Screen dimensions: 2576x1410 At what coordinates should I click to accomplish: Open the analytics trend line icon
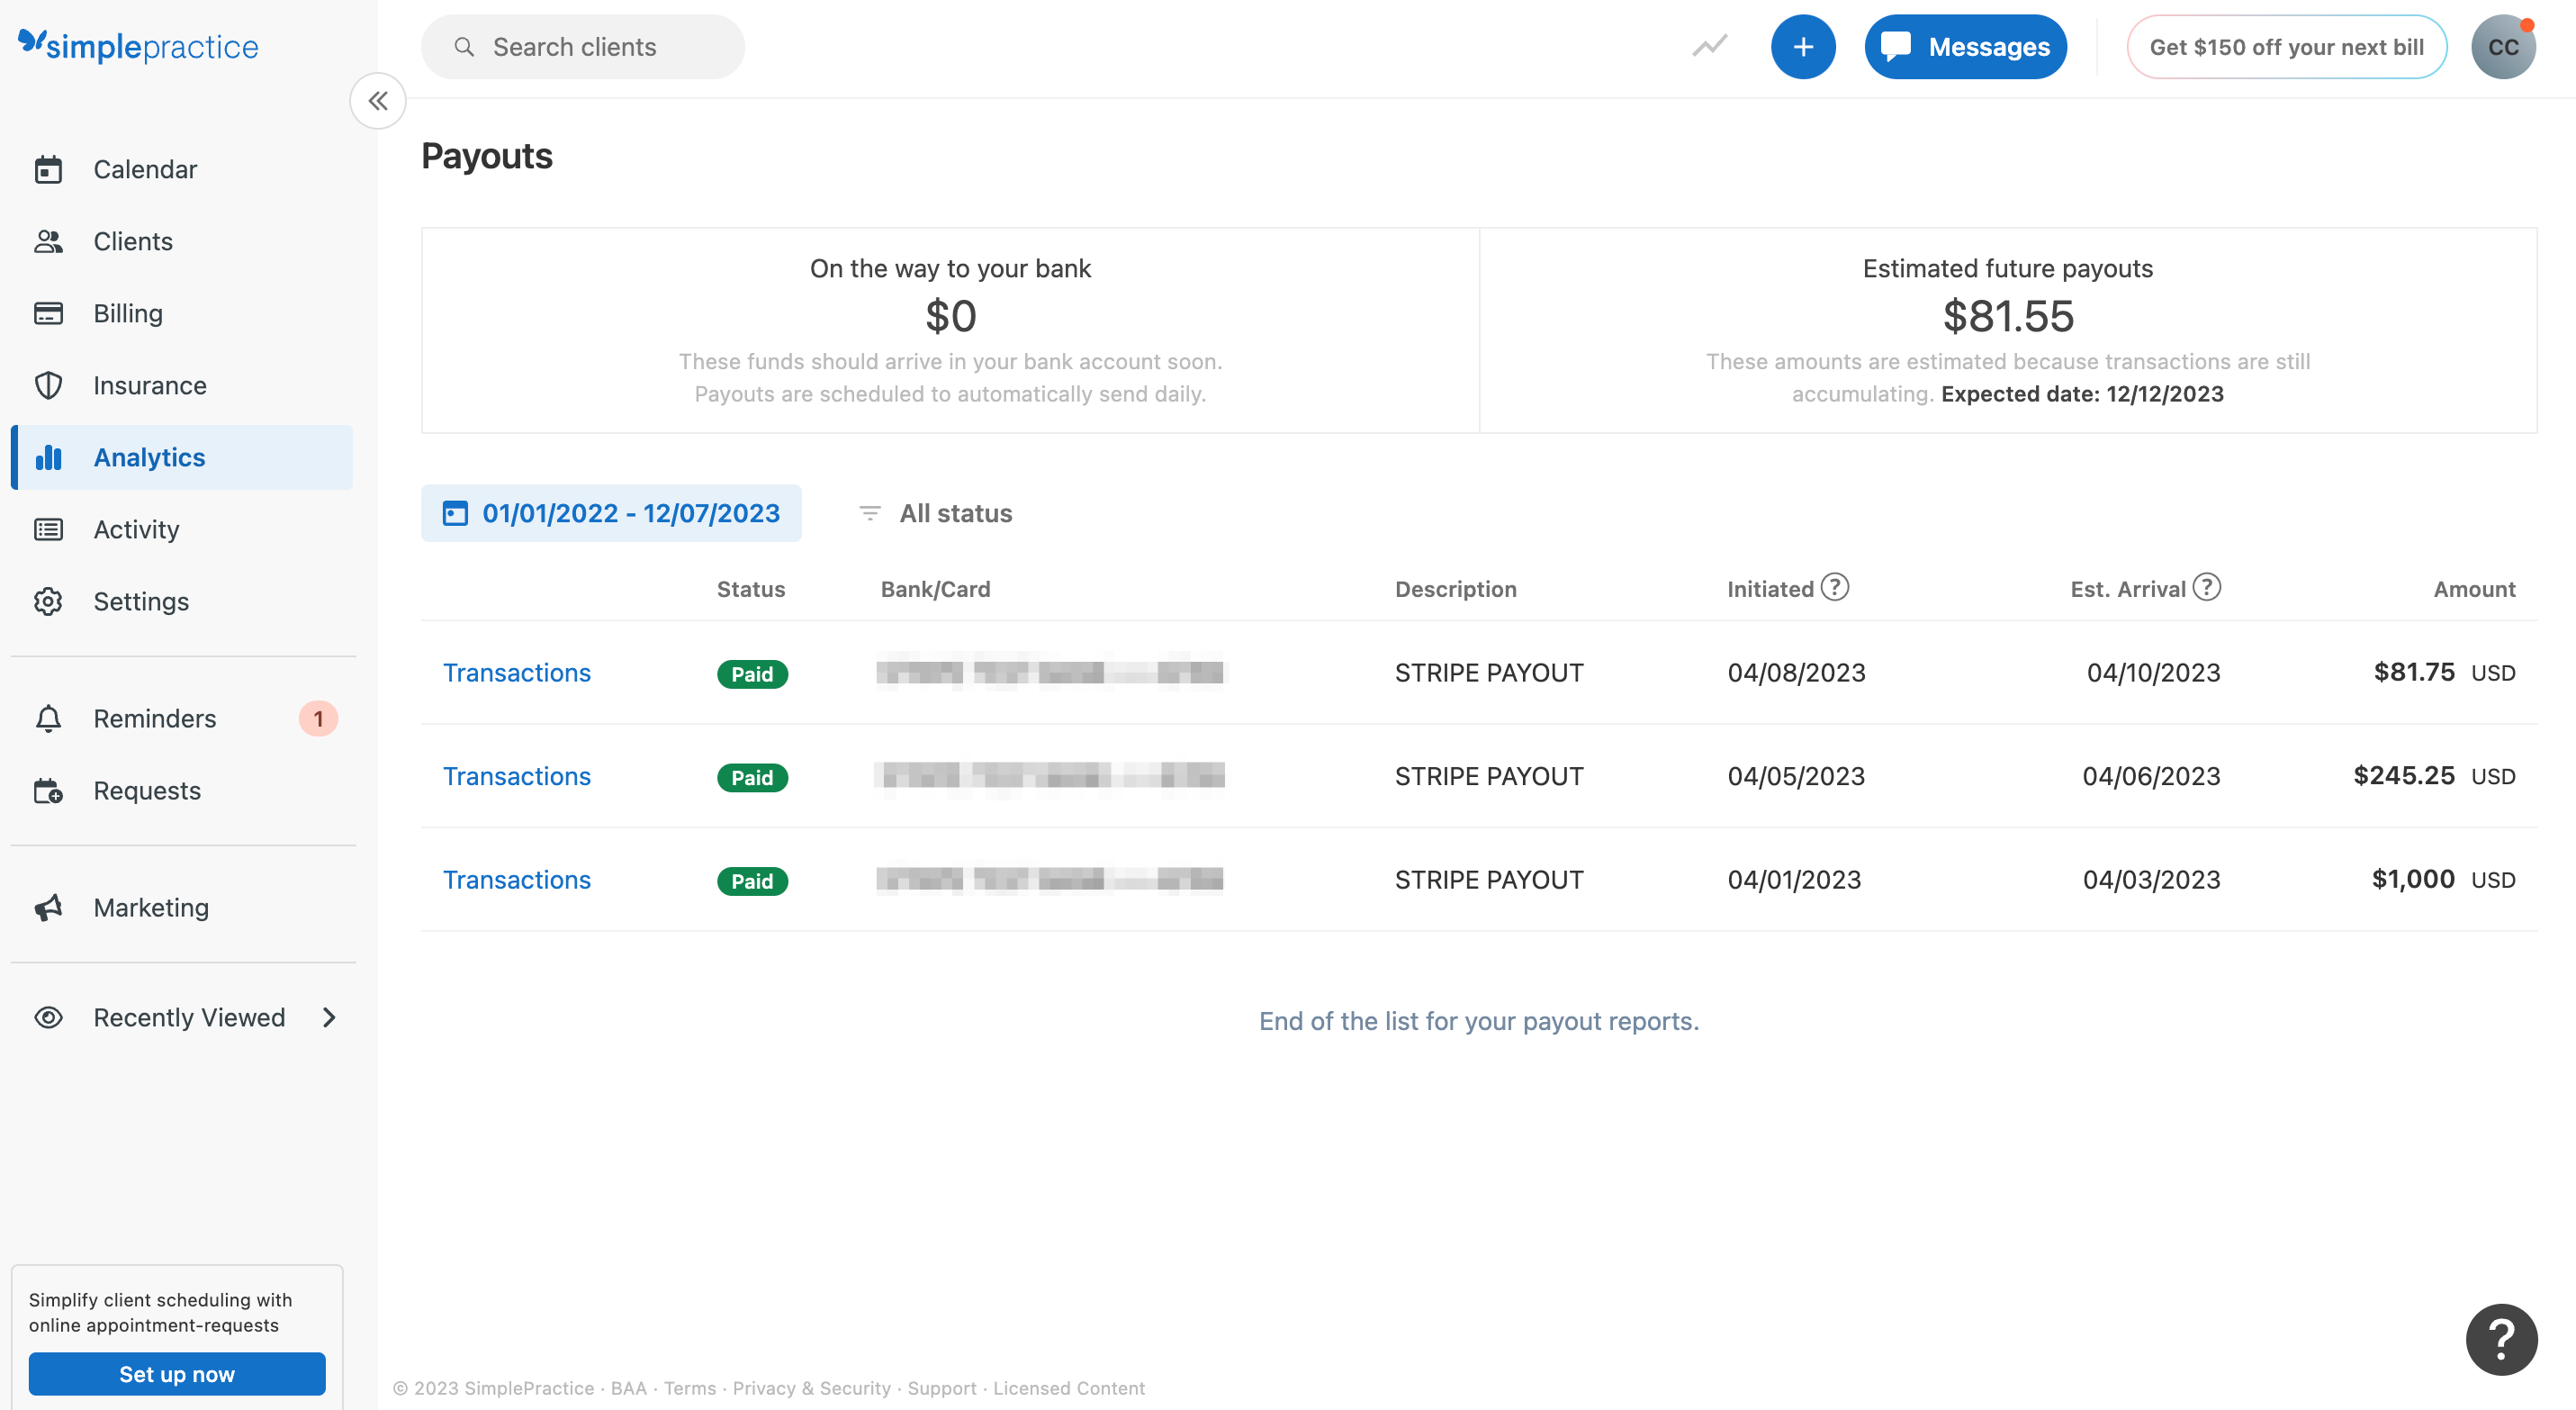[1709, 47]
